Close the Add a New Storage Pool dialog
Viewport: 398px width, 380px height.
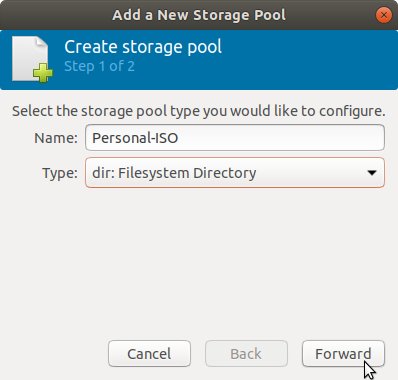pos(384,15)
